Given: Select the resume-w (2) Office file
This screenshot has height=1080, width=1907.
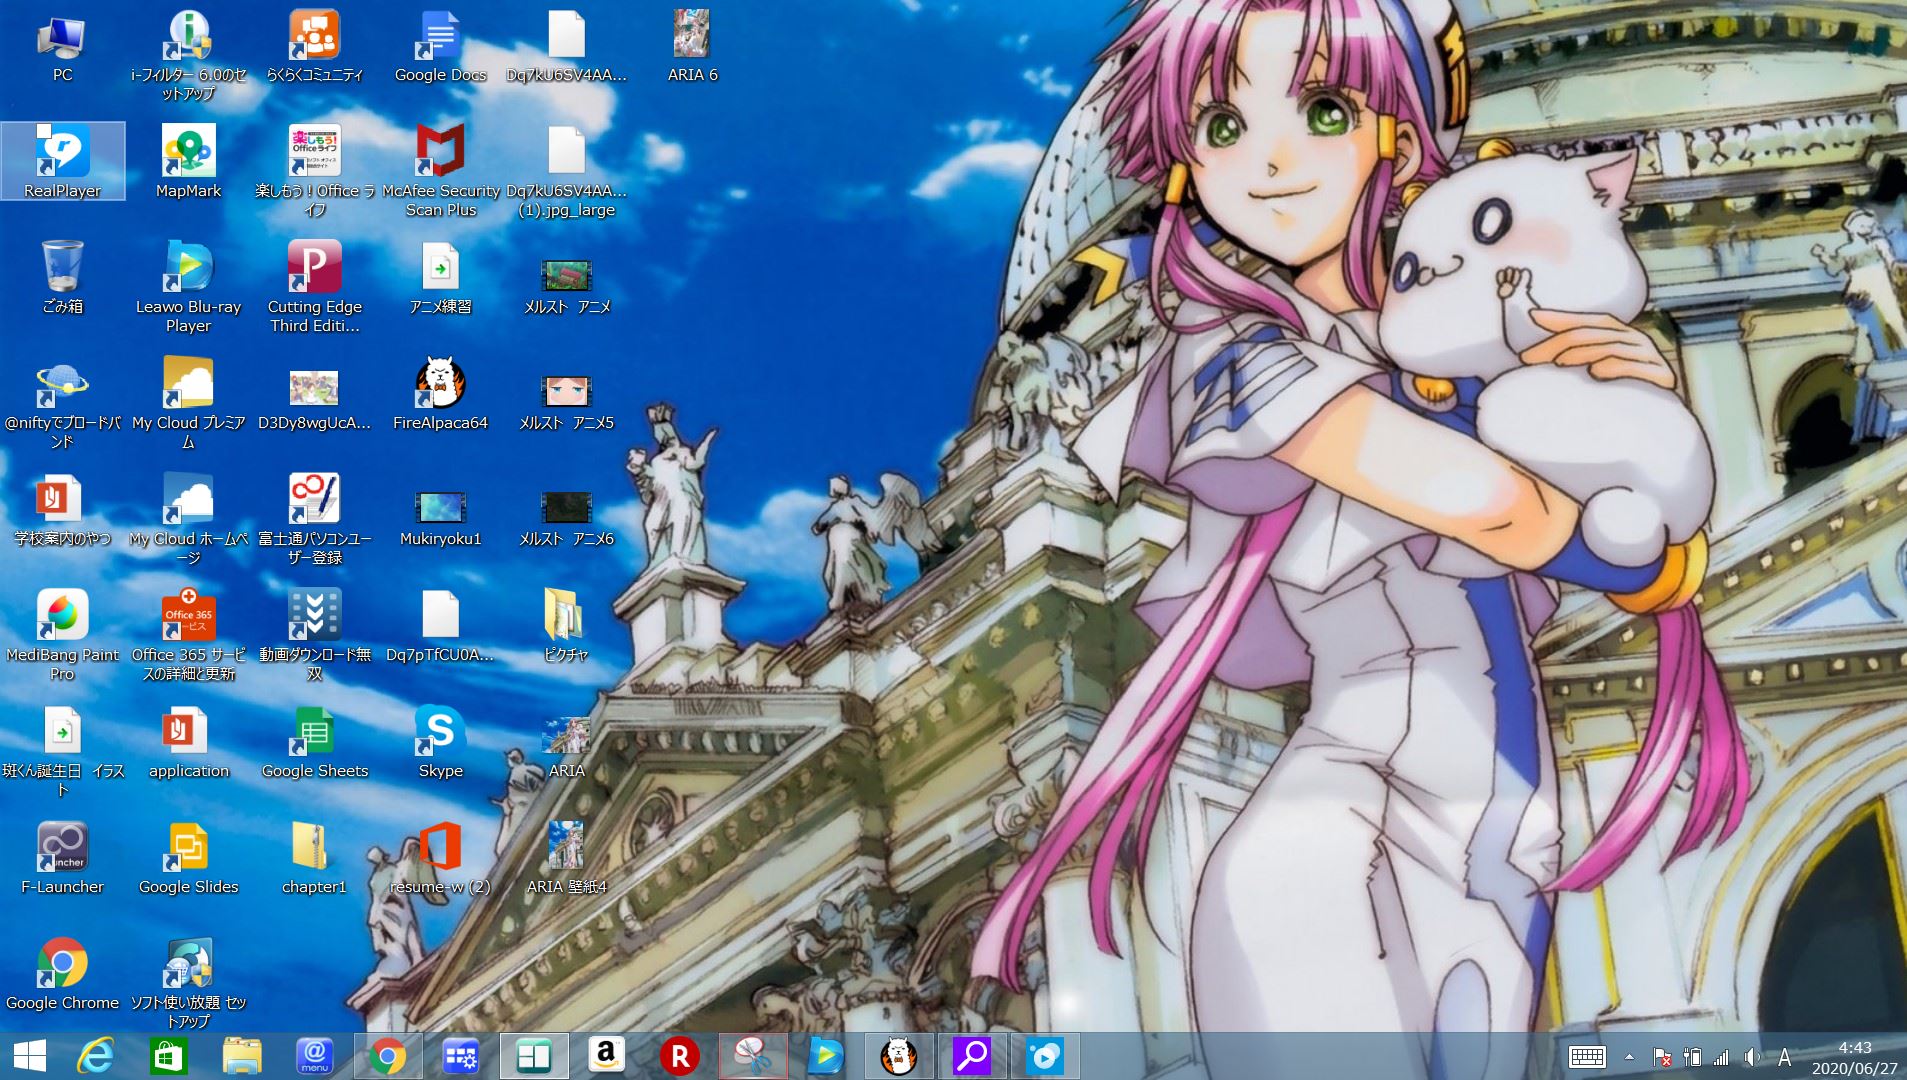Looking at the screenshot, I should coord(440,857).
